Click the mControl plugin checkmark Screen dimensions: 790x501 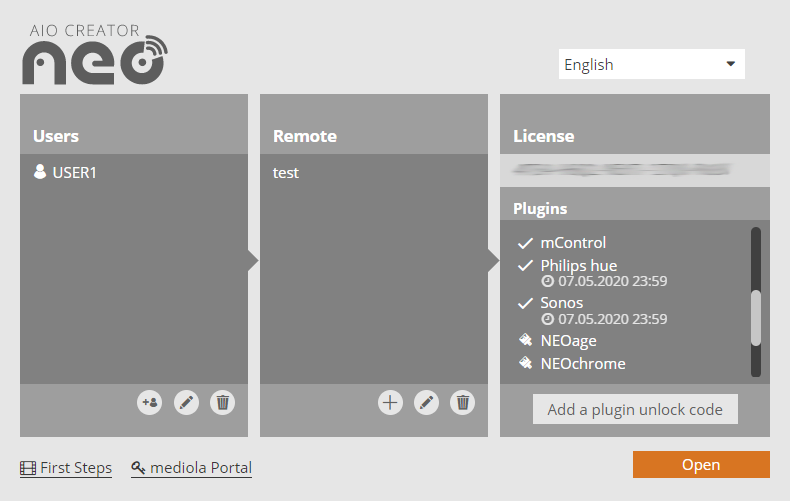point(525,243)
